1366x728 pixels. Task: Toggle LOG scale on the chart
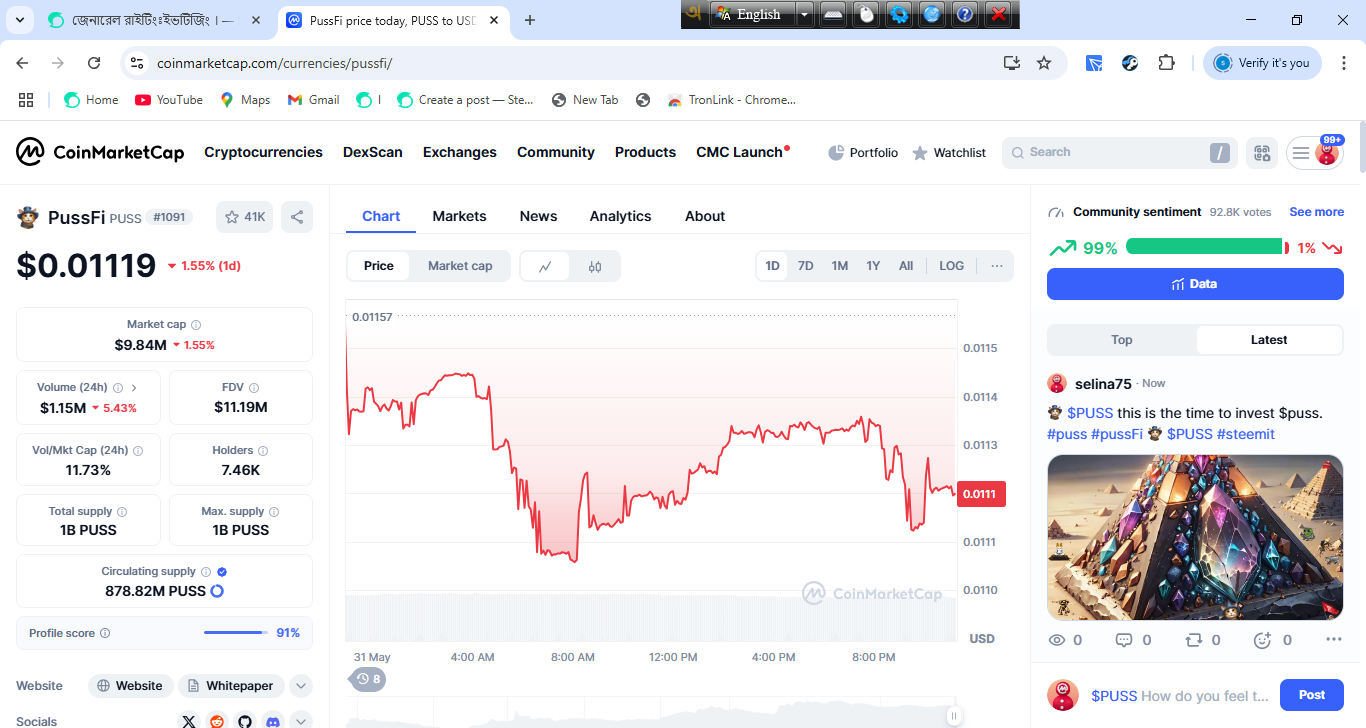pos(952,266)
